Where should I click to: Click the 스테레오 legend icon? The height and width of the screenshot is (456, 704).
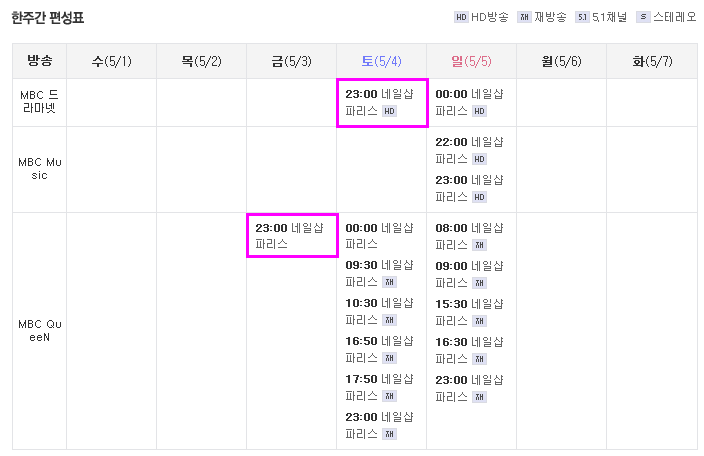coord(643,18)
